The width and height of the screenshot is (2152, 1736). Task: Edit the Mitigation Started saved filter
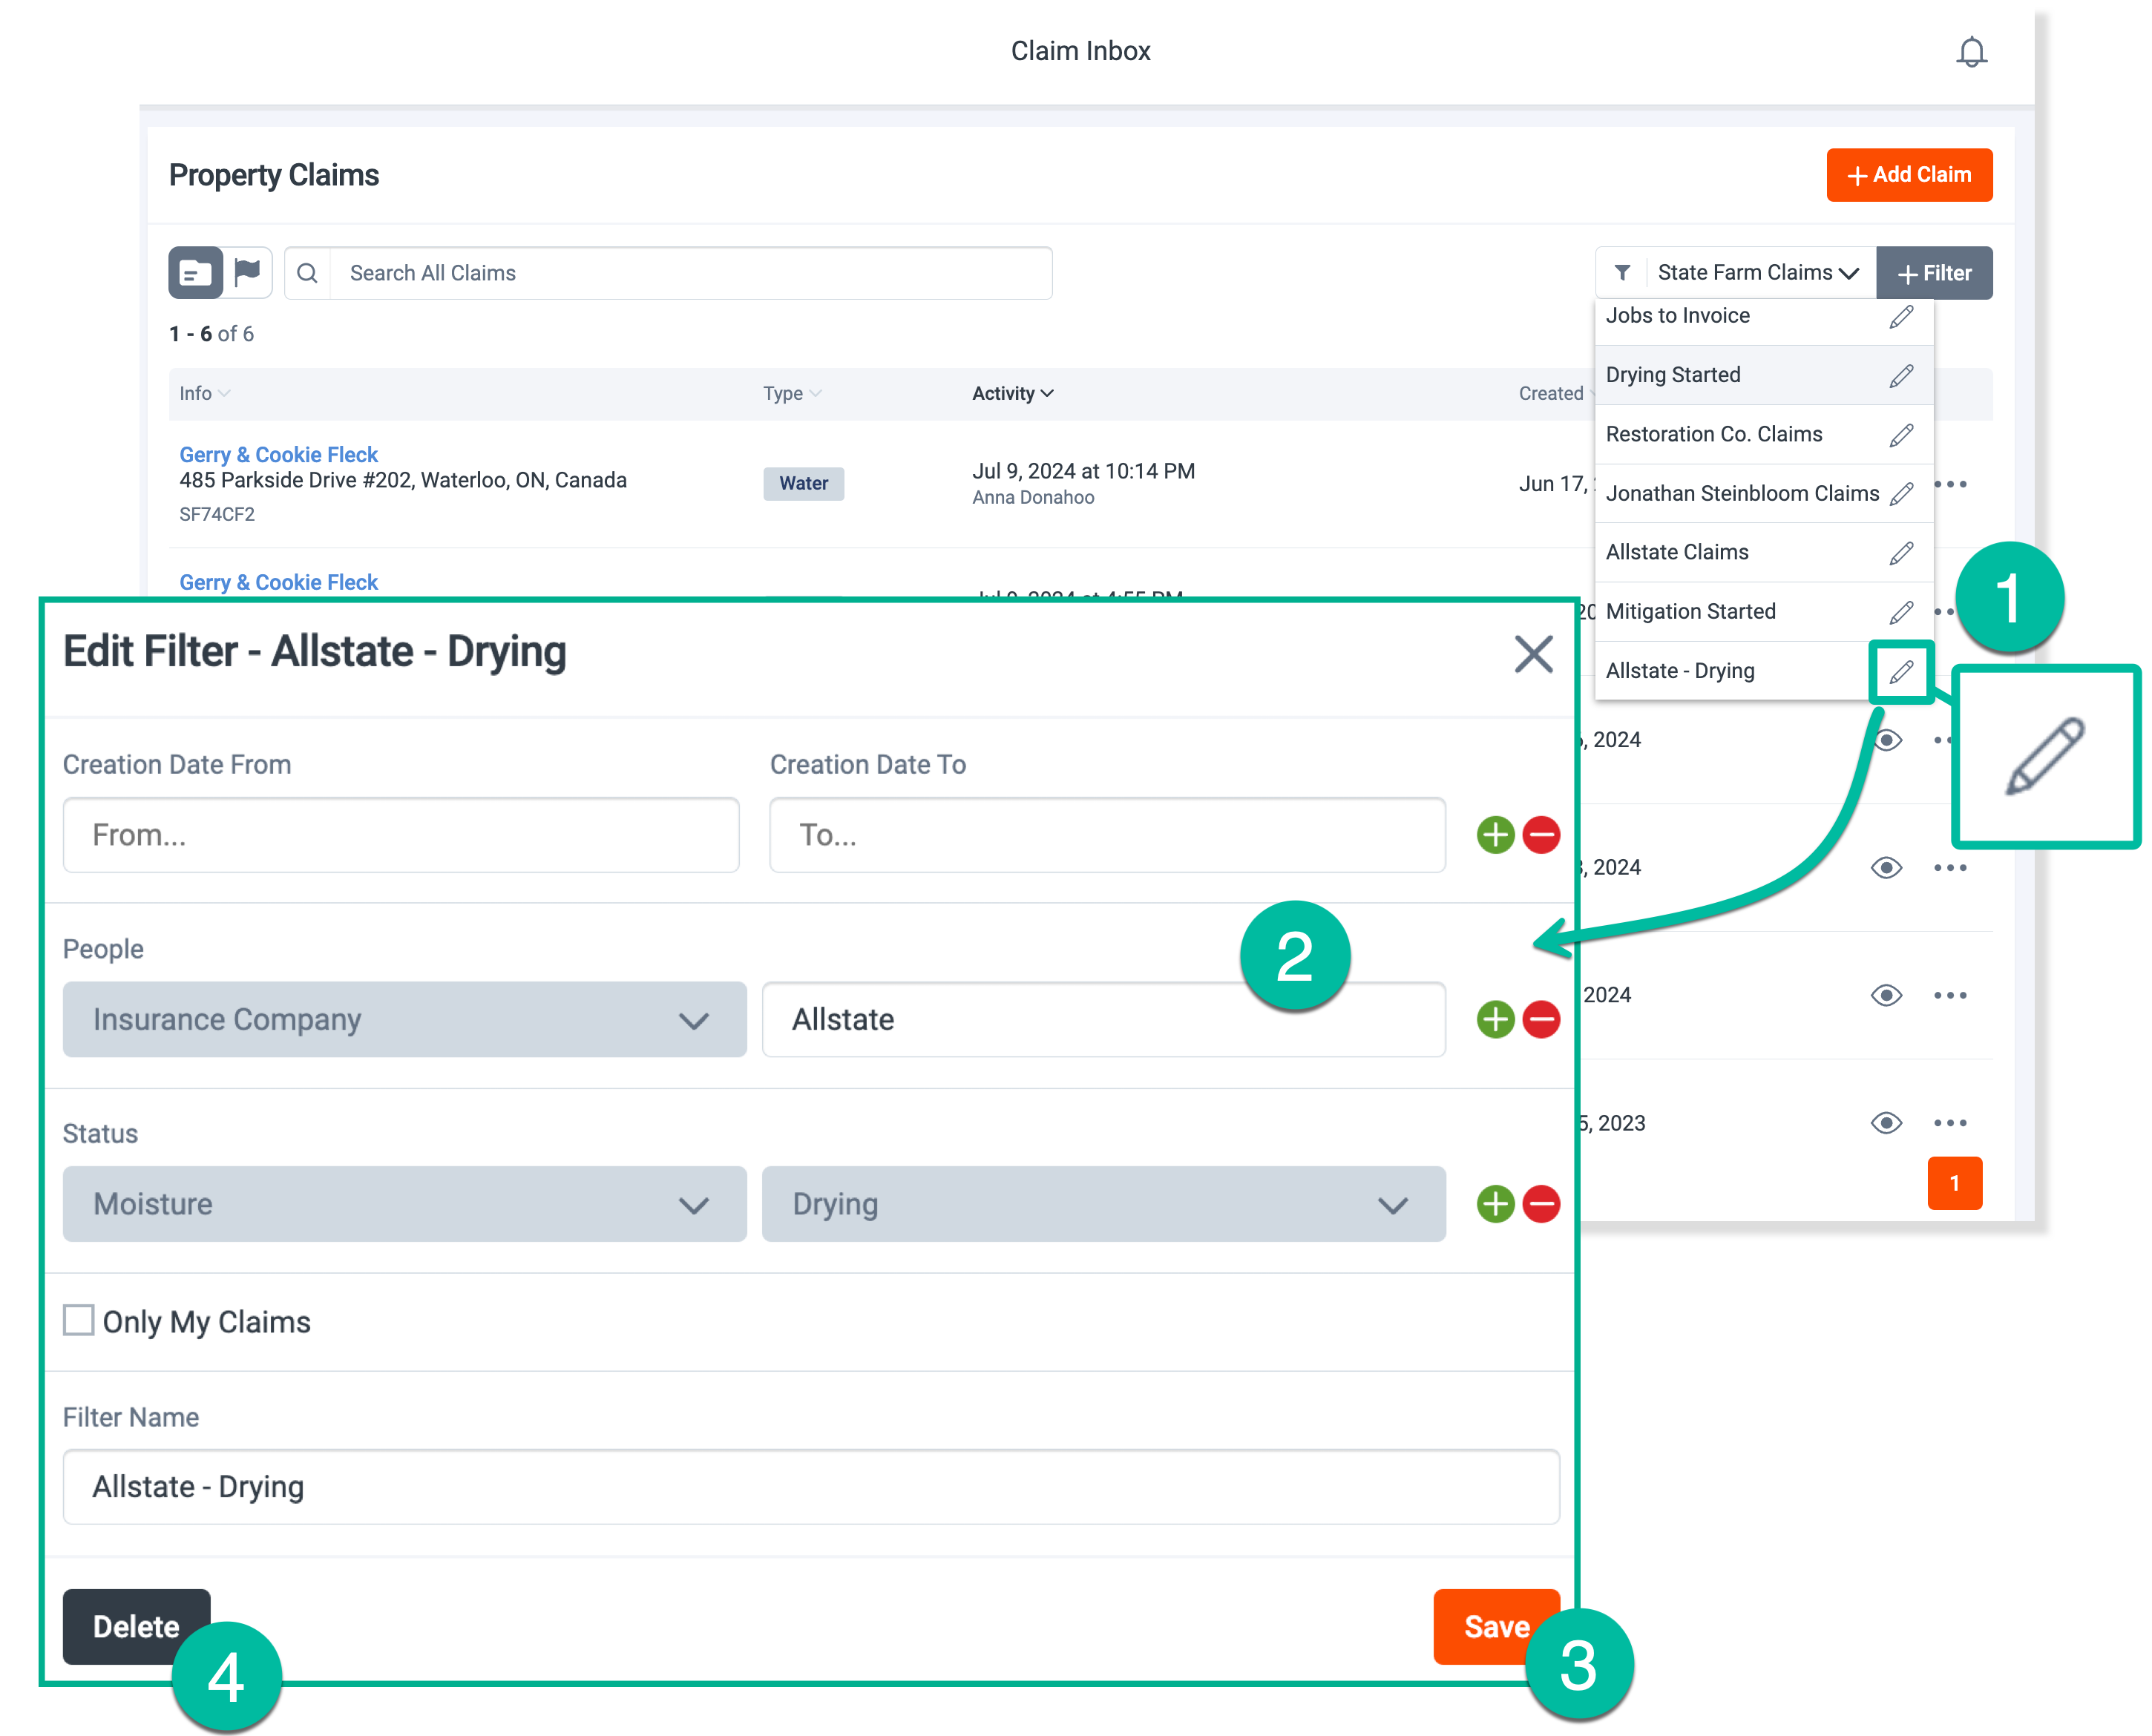point(1902,611)
